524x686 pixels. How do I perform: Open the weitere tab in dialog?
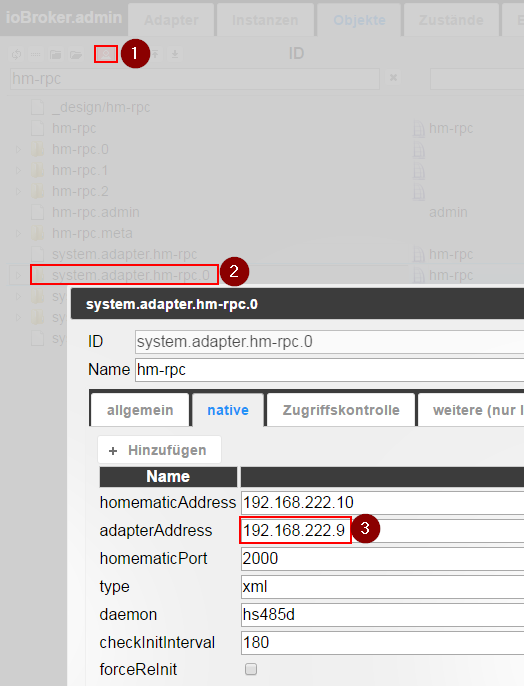471,410
